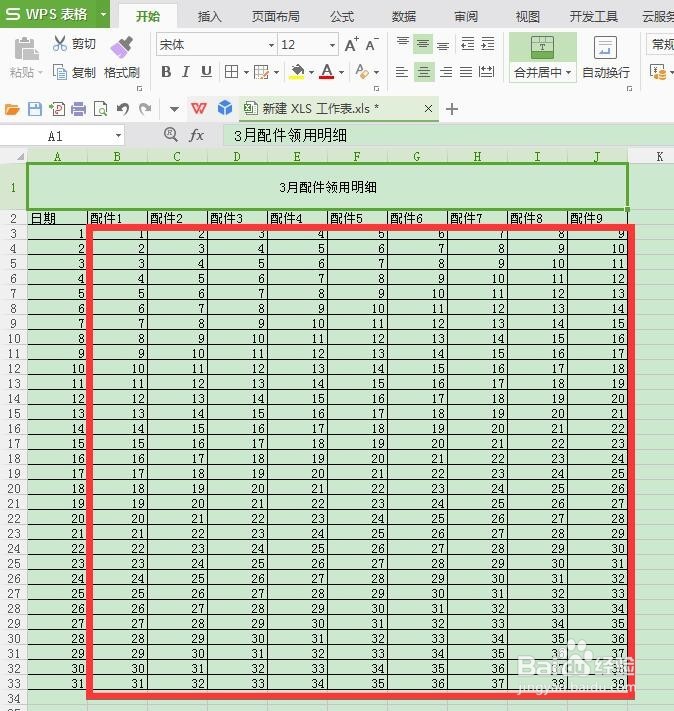Click the Paste (粘贴) clipboard icon

point(26,49)
